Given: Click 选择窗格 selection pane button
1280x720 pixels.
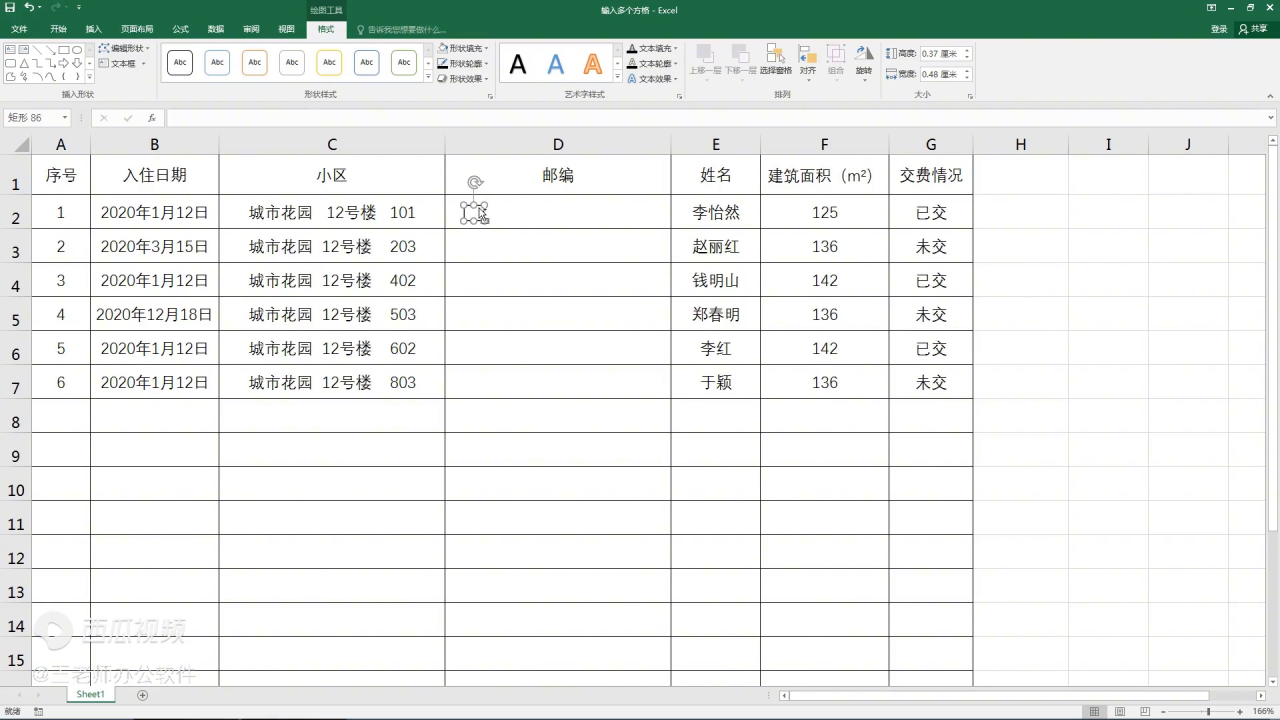Looking at the screenshot, I should pos(775,60).
